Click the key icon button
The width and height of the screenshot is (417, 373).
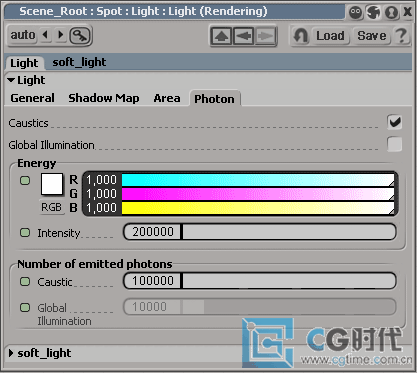[80, 35]
